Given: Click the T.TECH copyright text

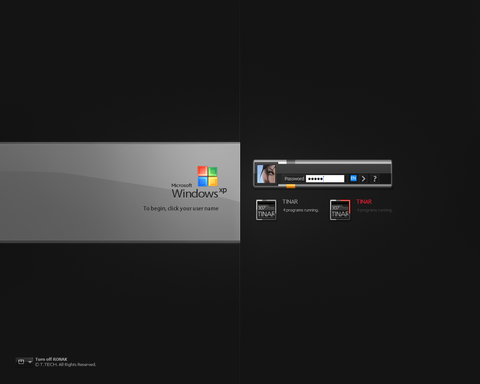Looking at the screenshot, I should pyautogui.click(x=65, y=365).
